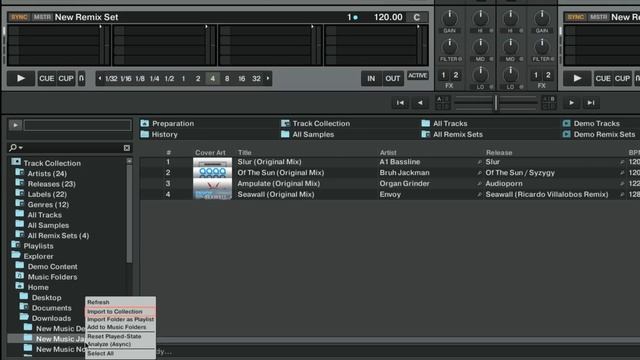This screenshot has width=640, height=360.
Task: Open the All Tracks favorite
Action: 444,123
